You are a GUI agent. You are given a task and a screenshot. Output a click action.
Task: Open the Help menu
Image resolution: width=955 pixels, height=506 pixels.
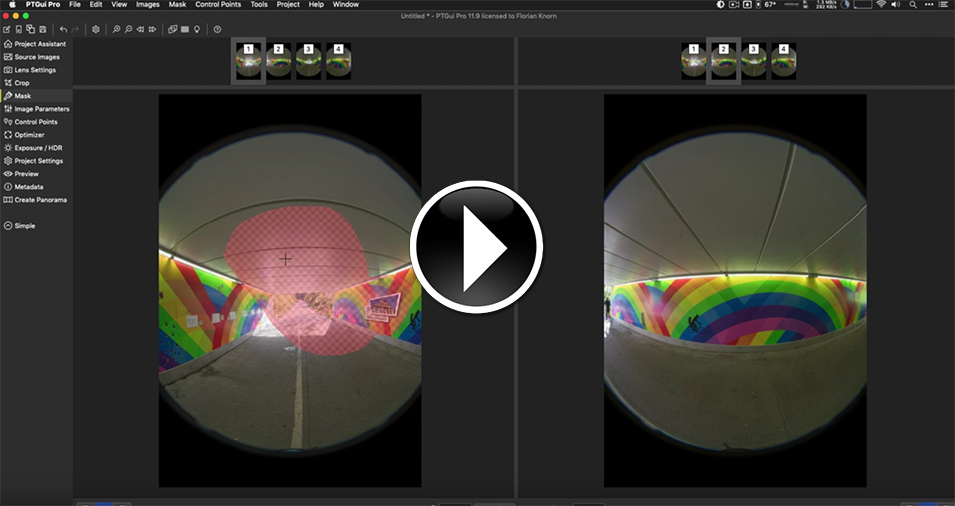click(316, 4)
